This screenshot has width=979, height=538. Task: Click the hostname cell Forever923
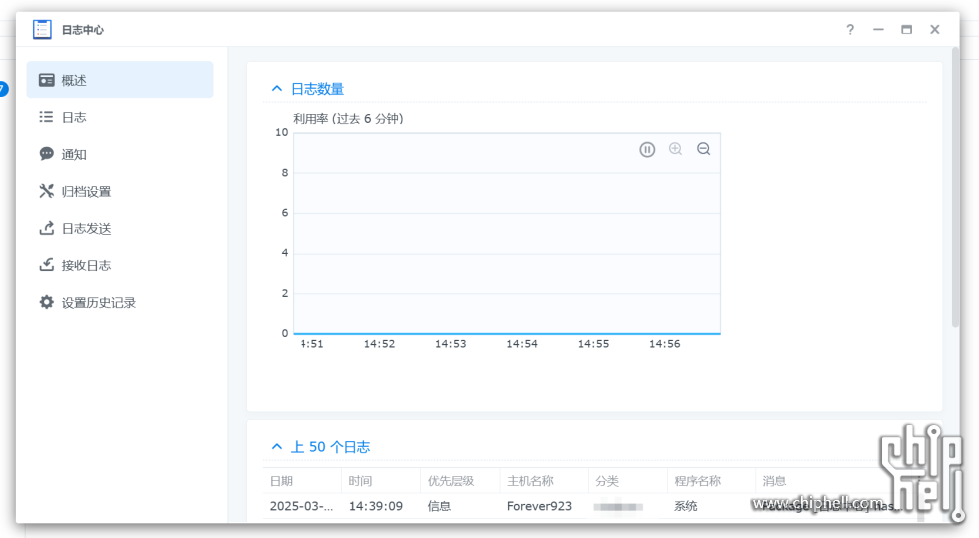[539, 506]
